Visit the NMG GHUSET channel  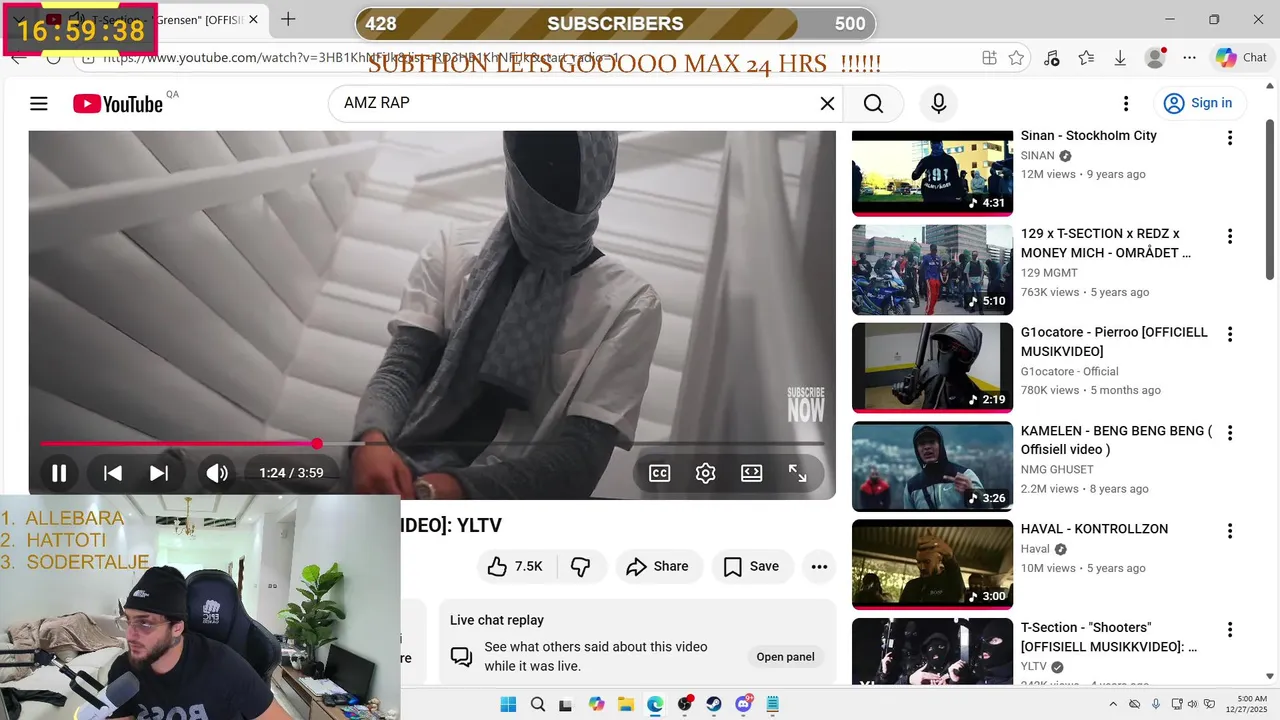pyautogui.click(x=1057, y=469)
